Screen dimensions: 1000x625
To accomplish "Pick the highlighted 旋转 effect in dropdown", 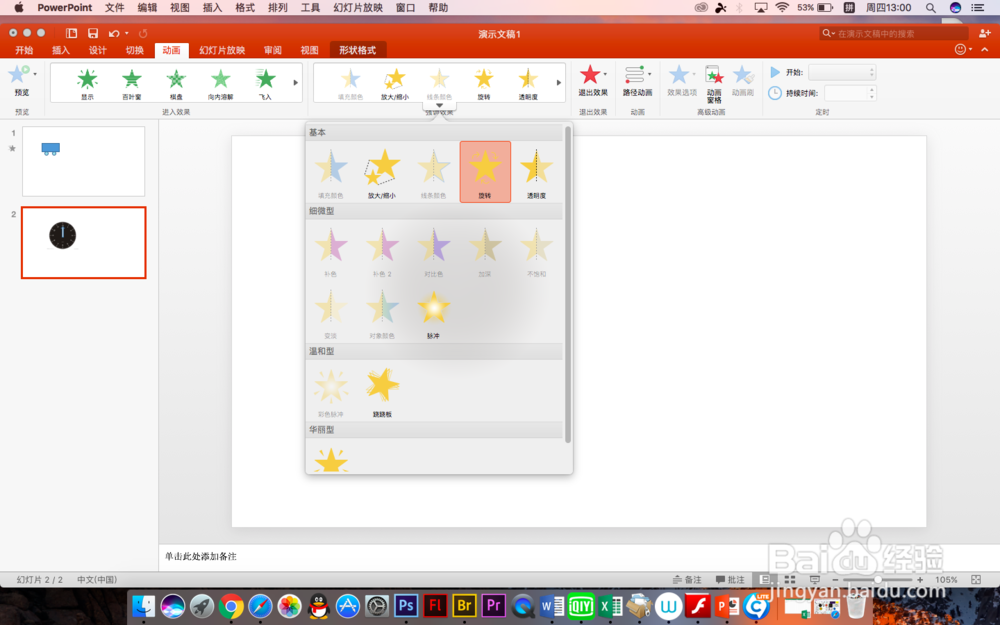I will pyautogui.click(x=485, y=172).
